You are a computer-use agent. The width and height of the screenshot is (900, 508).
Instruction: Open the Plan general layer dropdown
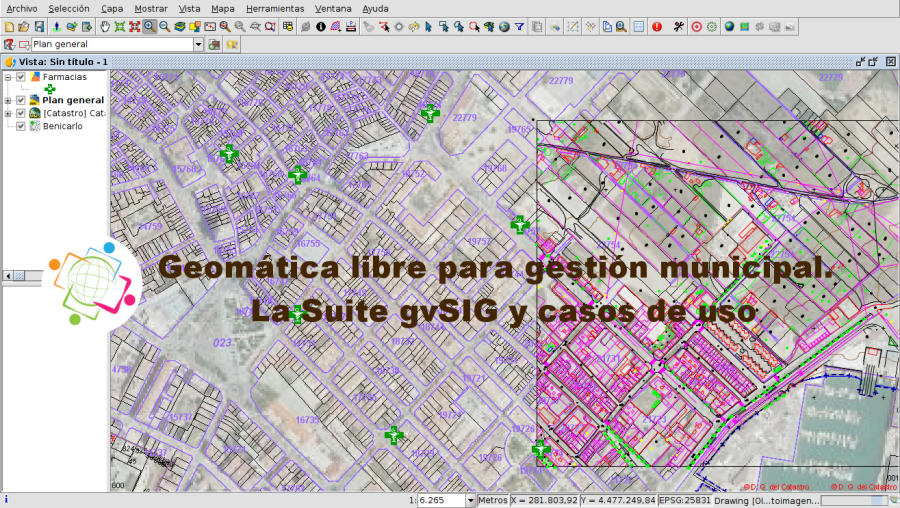click(198, 45)
